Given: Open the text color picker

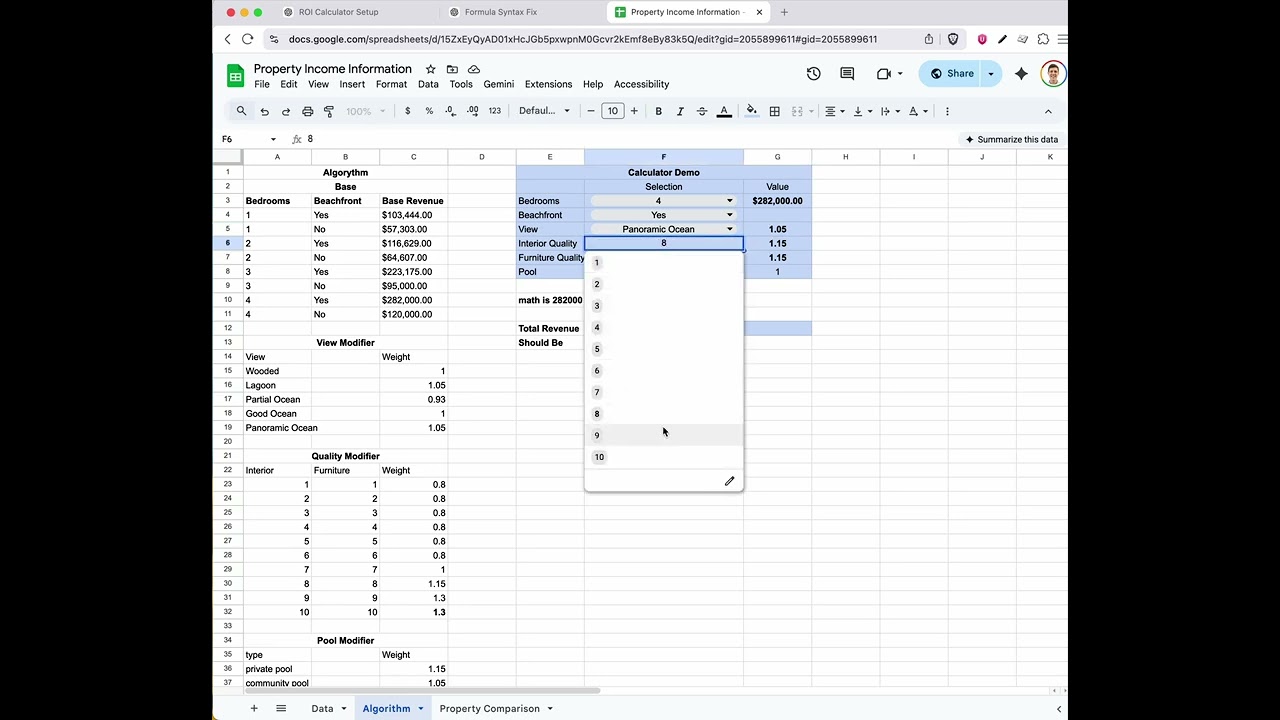Looking at the screenshot, I should tap(724, 111).
